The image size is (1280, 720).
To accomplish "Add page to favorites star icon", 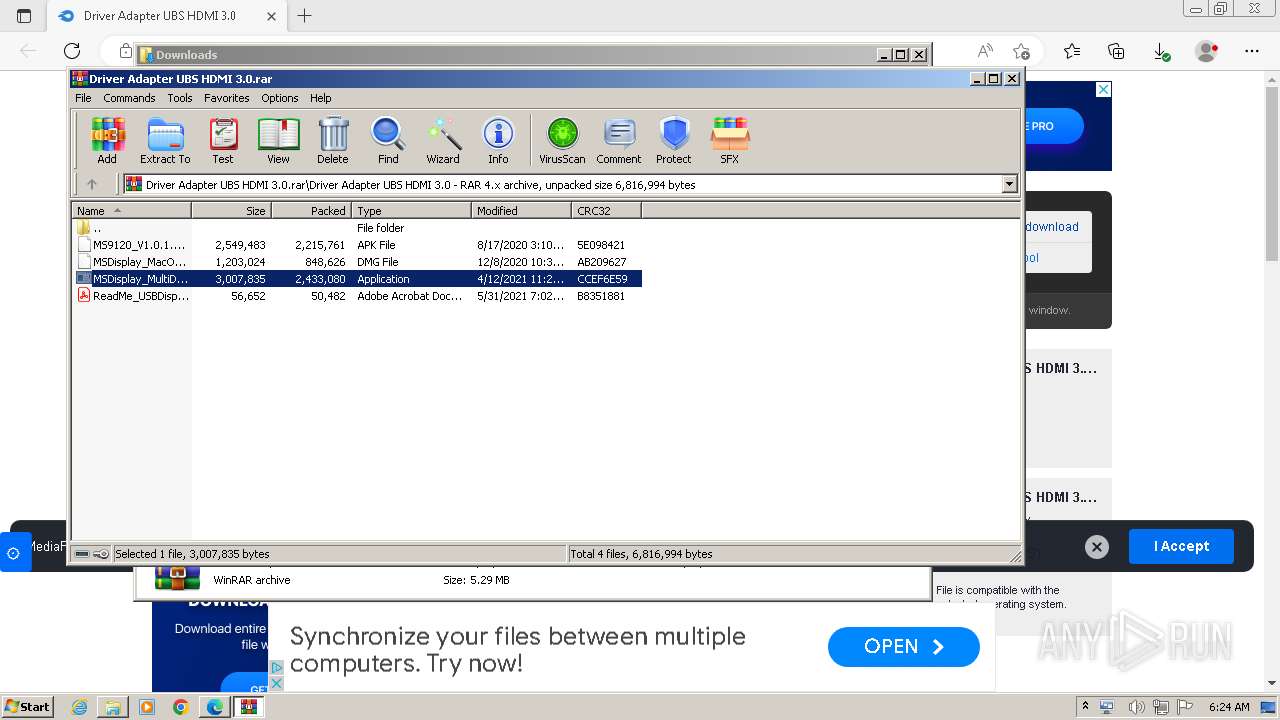I will pyautogui.click(x=1021, y=51).
